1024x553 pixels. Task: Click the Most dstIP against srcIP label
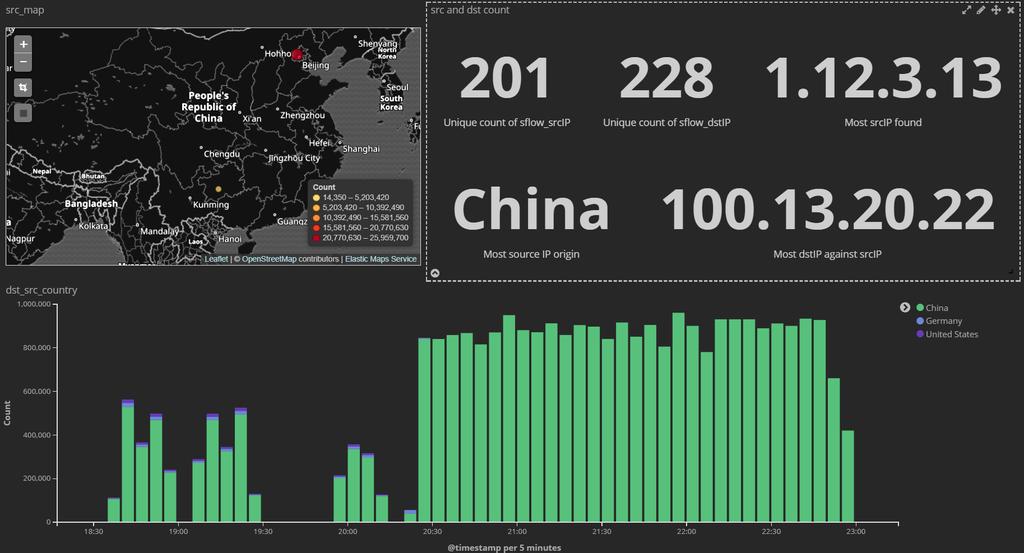tap(827, 254)
